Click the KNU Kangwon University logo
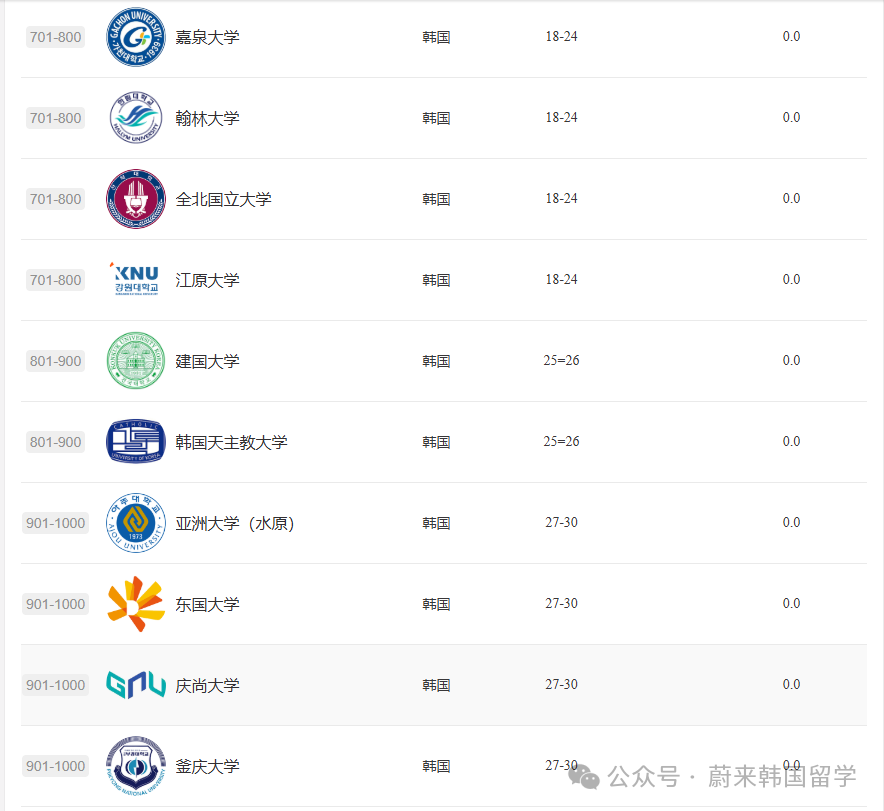 tap(136, 278)
